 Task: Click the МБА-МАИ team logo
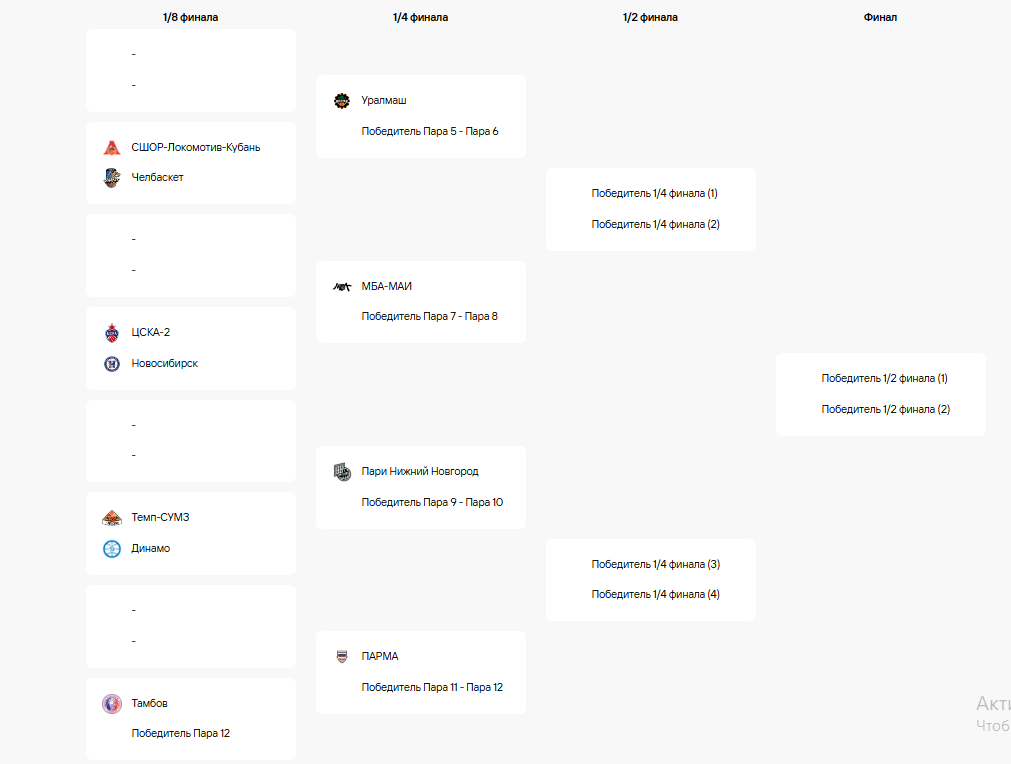tap(342, 287)
